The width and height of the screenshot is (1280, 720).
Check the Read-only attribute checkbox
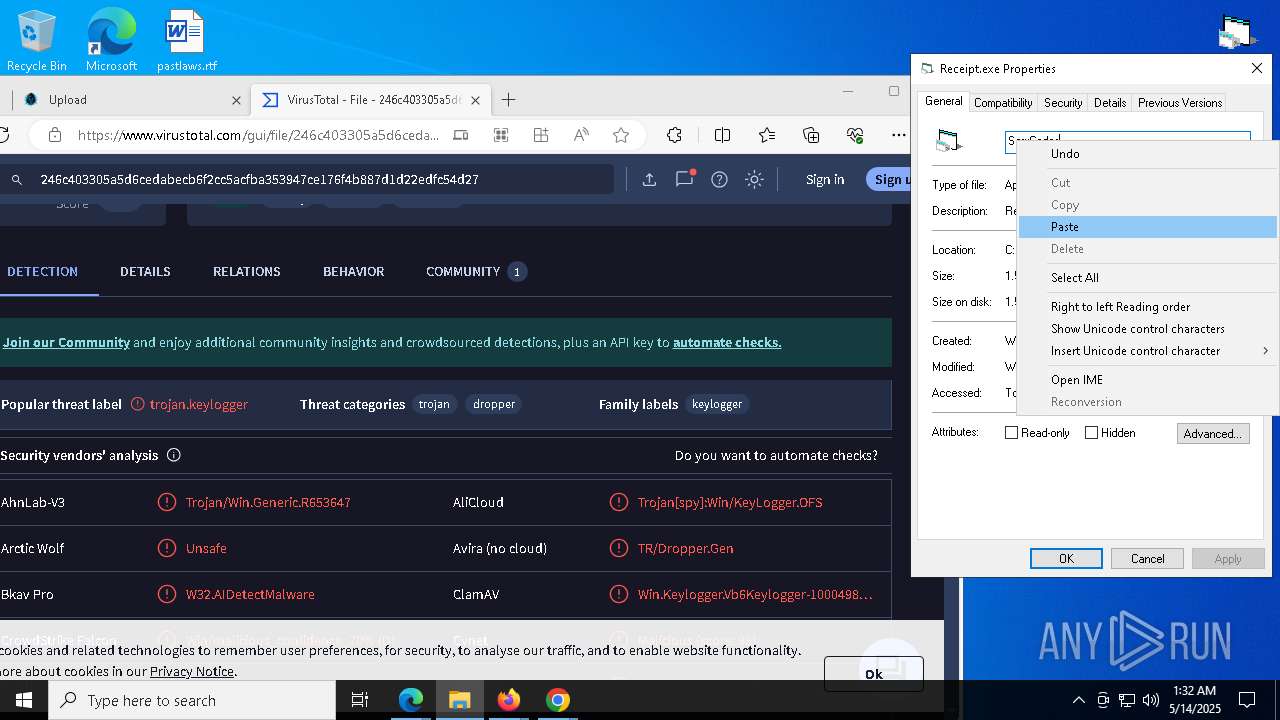[x=1011, y=433]
